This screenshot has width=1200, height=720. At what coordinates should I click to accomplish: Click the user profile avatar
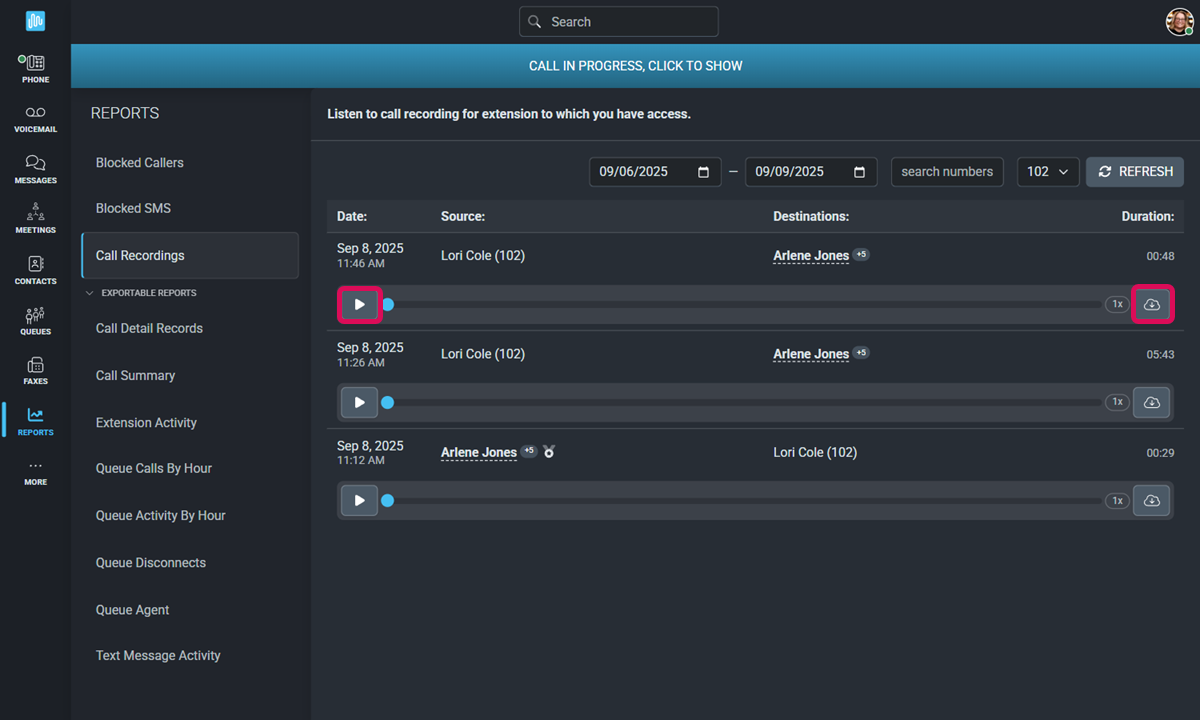(x=1179, y=22)
